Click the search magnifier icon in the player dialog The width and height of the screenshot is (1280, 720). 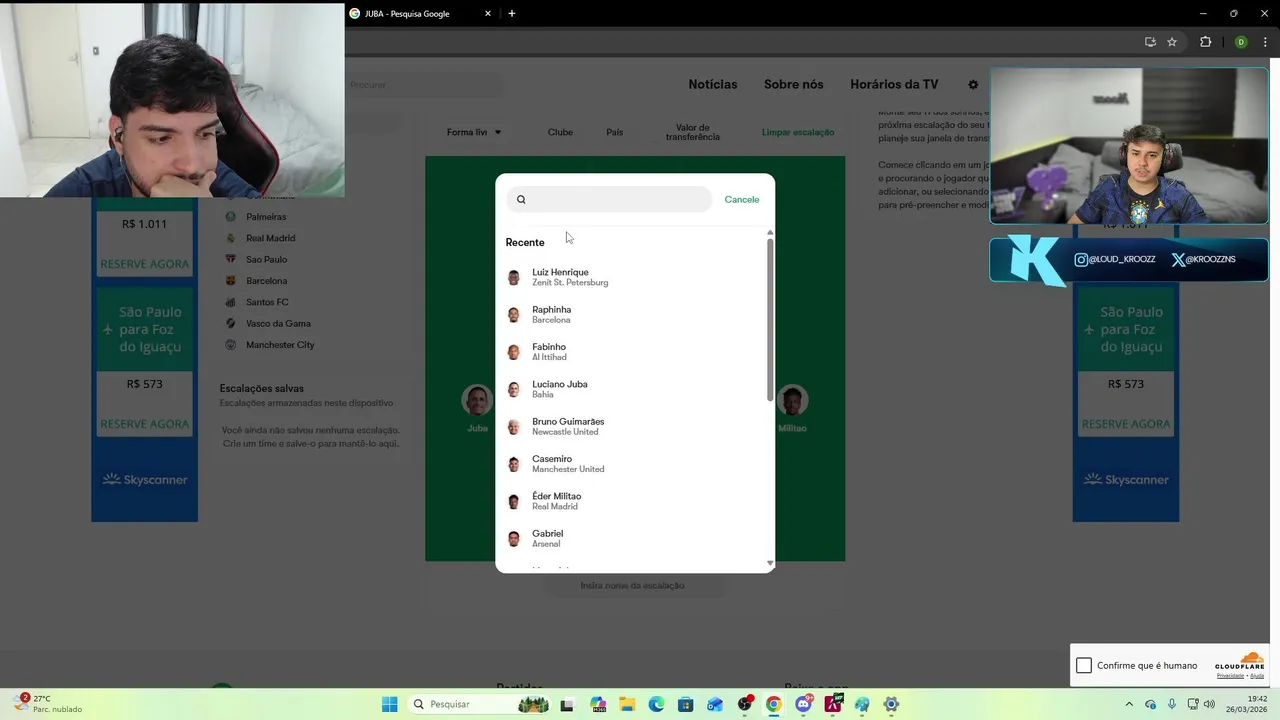(x=521, y=200)
